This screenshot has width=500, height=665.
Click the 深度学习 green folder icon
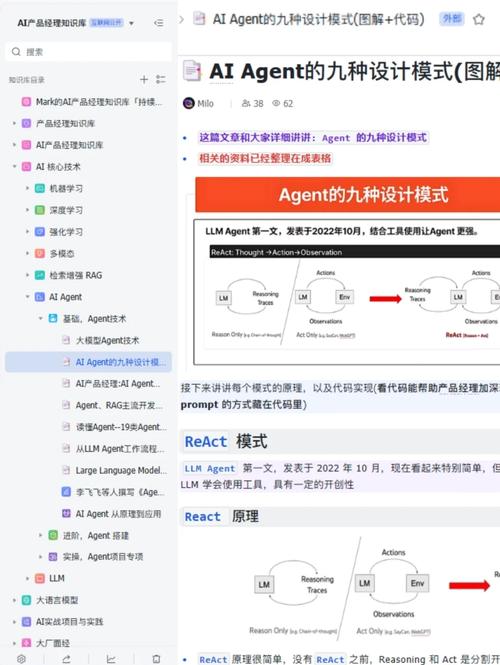click(x=39, y=210)
